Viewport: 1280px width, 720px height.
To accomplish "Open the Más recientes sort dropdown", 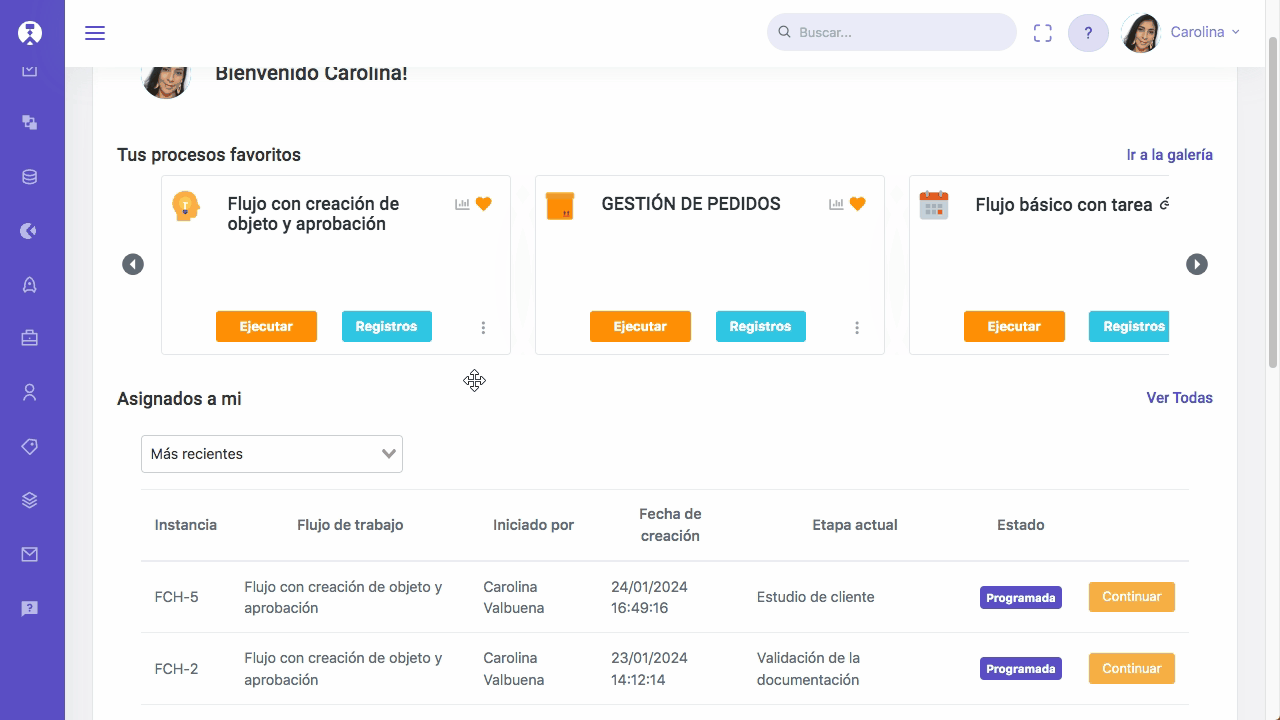I will click(272, 454).
